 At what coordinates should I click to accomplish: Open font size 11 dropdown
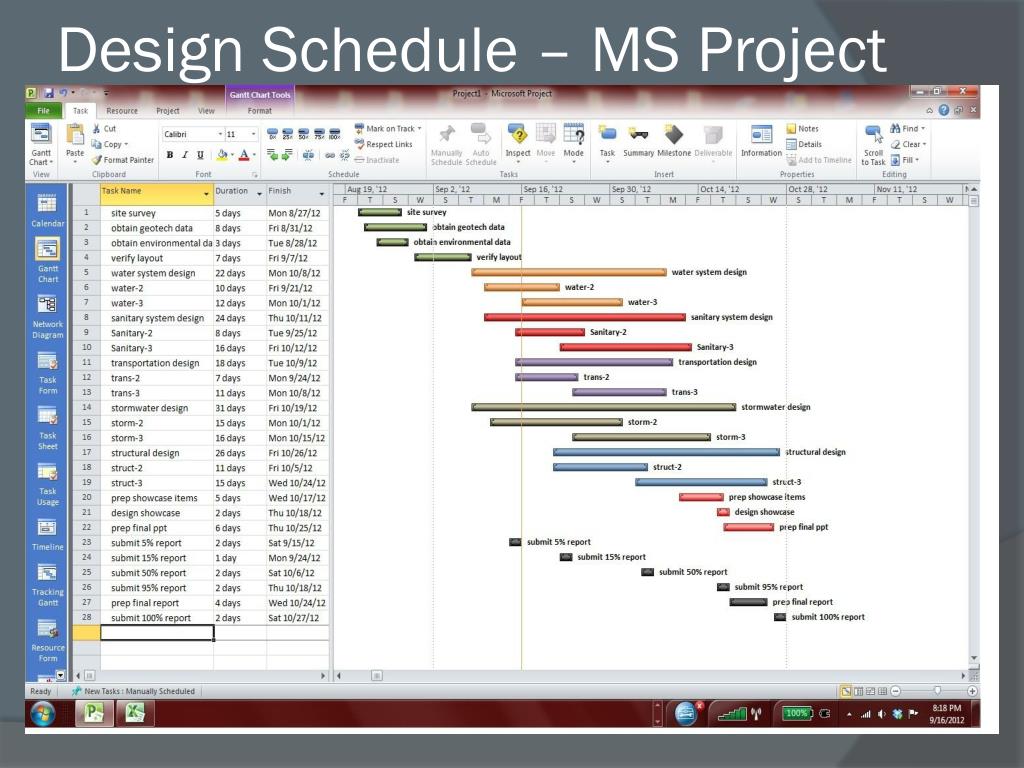click(254, 134)
